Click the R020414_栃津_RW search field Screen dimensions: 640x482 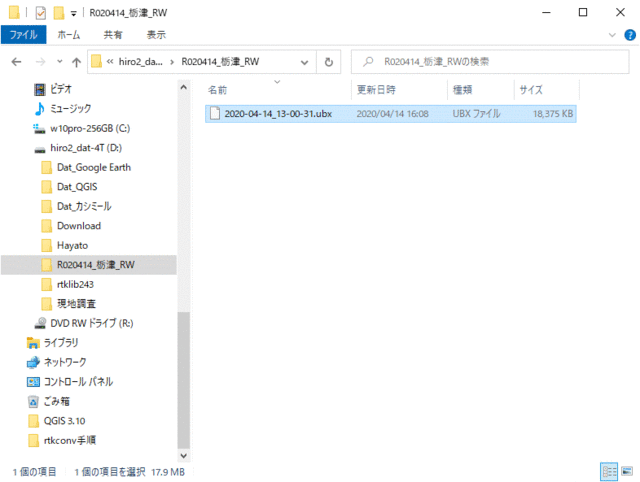[x=490, y=62]
